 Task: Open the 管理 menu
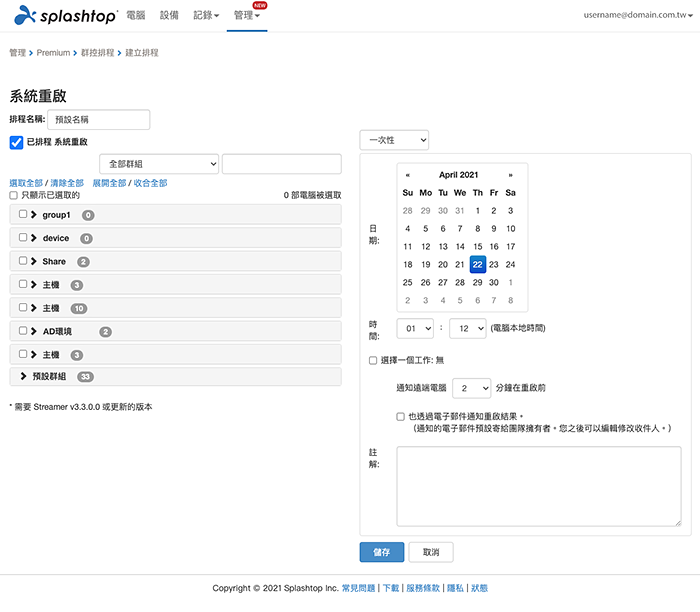(x=246, y=16)
